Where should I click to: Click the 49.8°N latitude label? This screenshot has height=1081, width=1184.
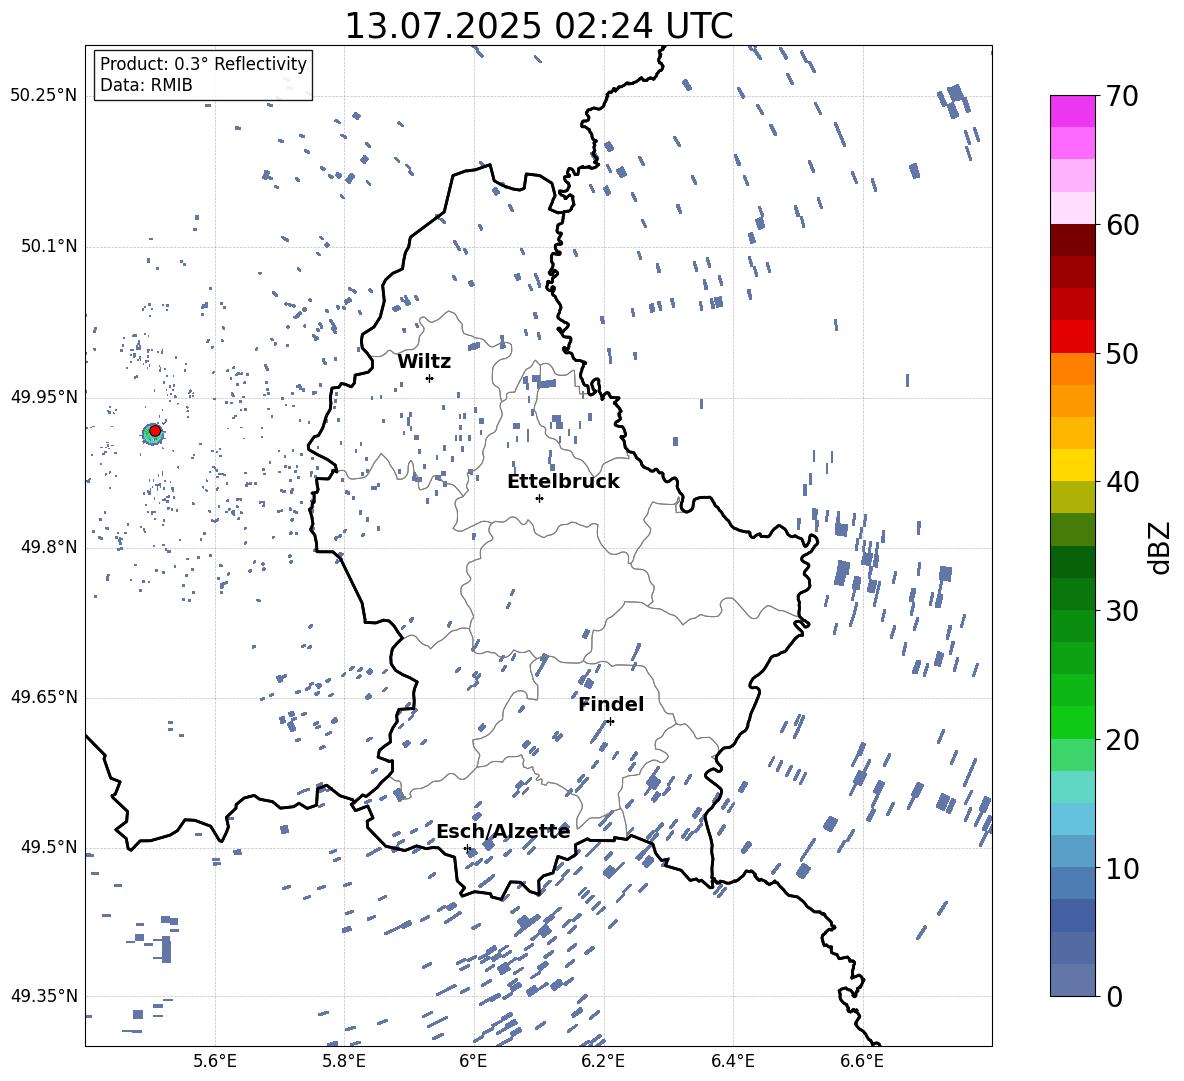tap(48, 546)
